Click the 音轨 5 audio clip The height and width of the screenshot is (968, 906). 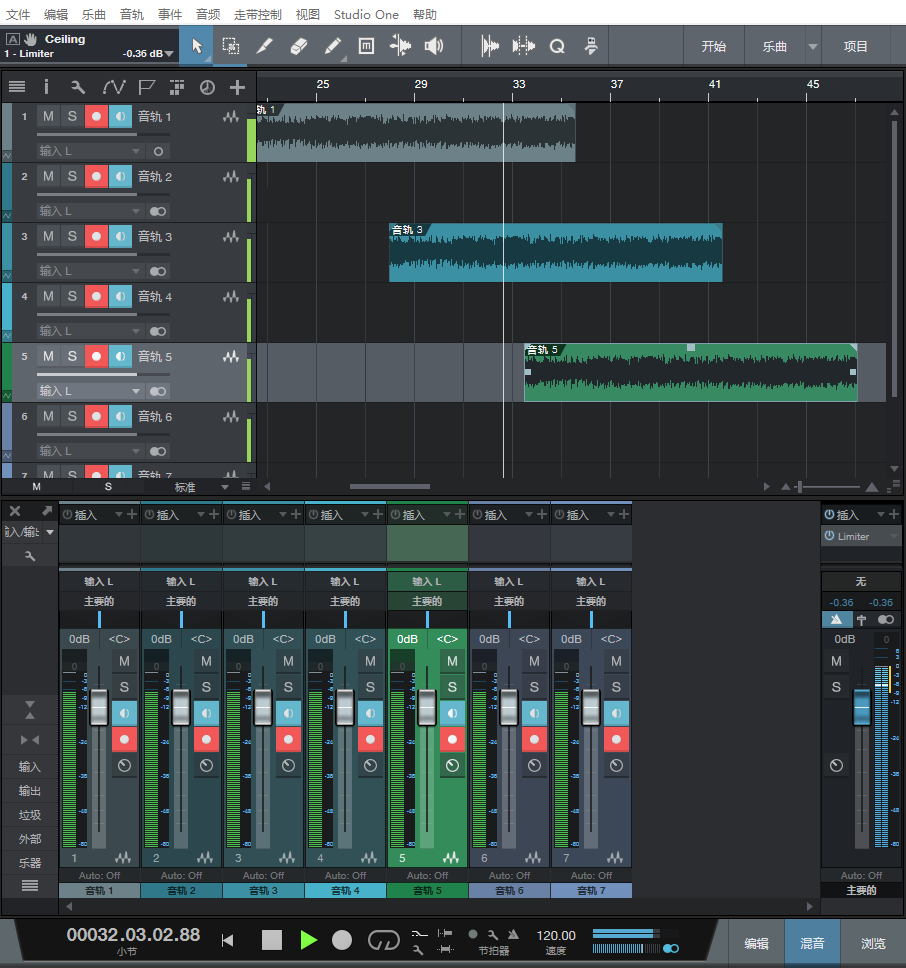(x=691, y=373)
